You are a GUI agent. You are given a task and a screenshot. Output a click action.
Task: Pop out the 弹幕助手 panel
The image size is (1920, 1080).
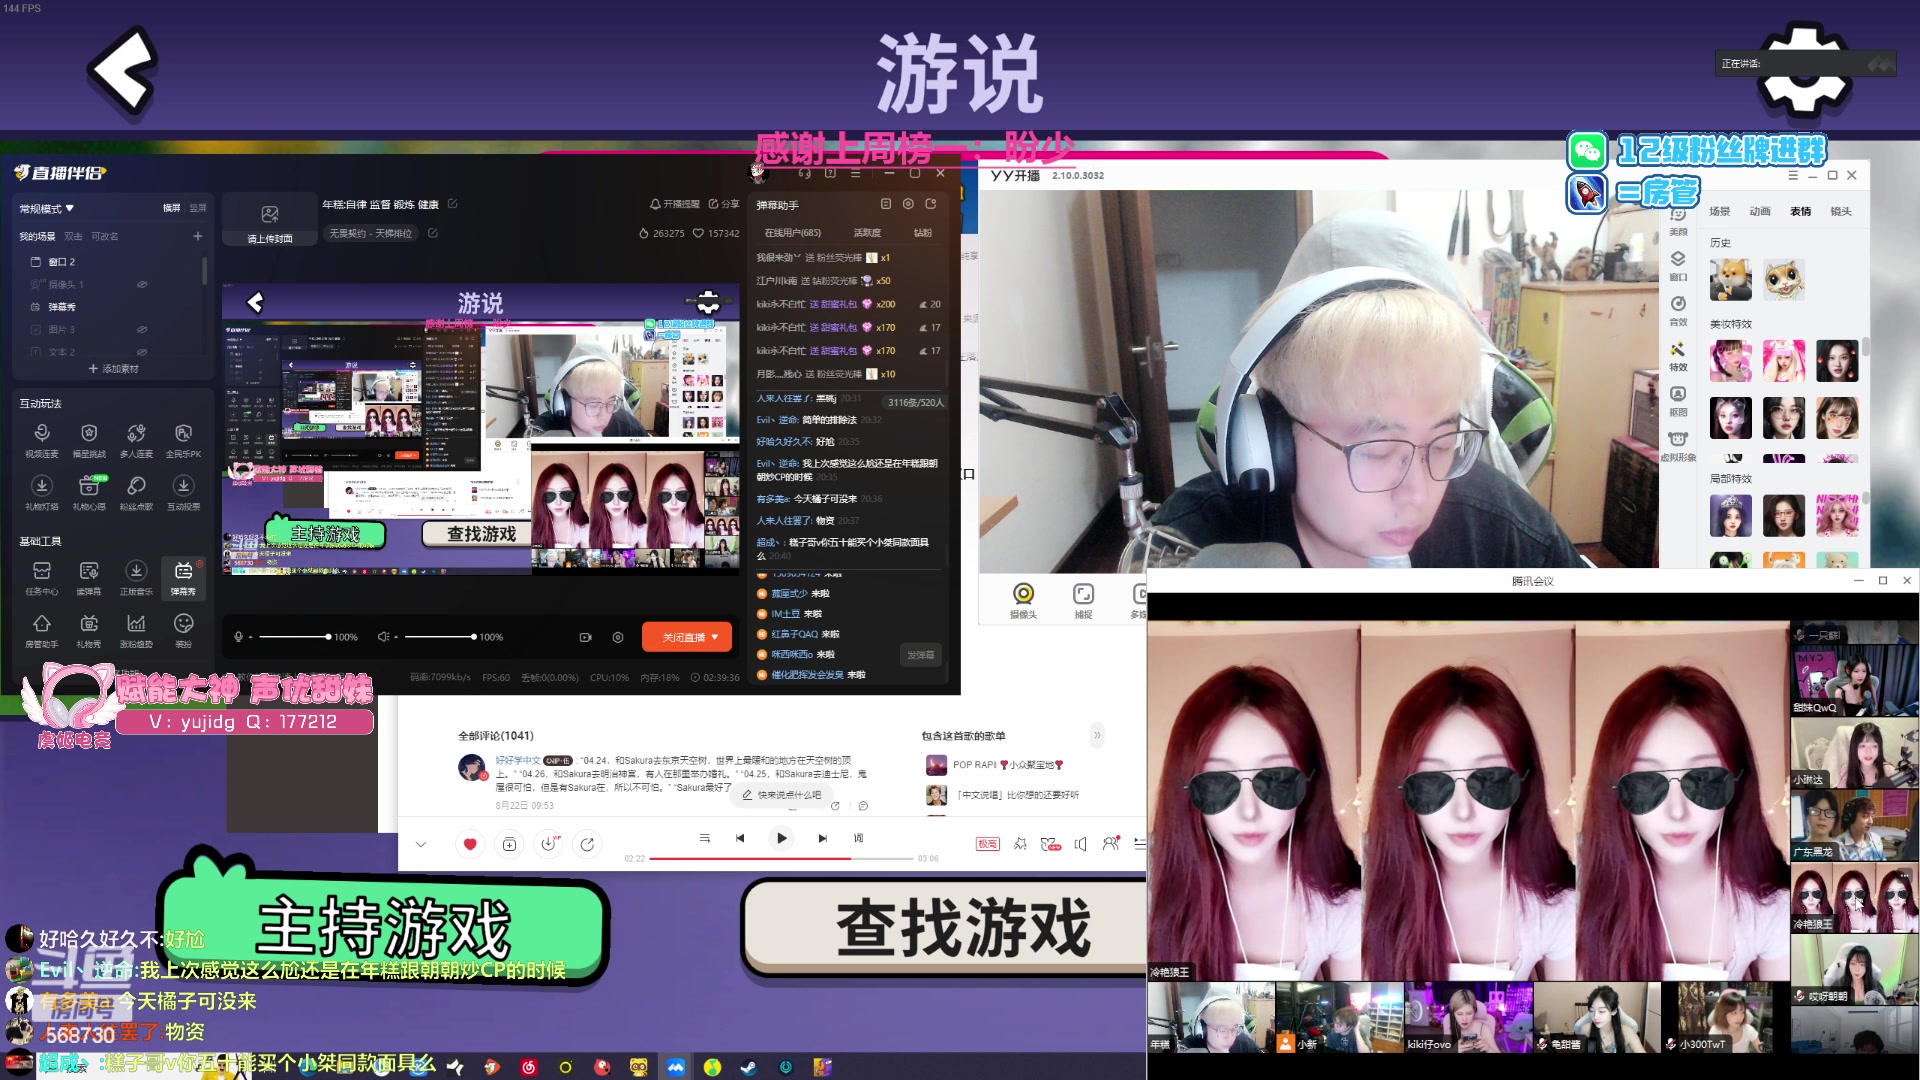(x=931, y=204)
